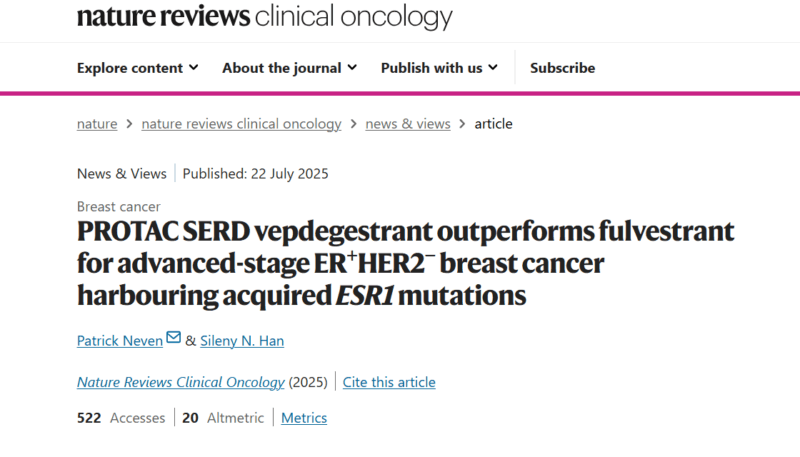The image size is (800, 457).
Task: Click the email envelope icon beside Patrick Neven
Action: point(173,337)
